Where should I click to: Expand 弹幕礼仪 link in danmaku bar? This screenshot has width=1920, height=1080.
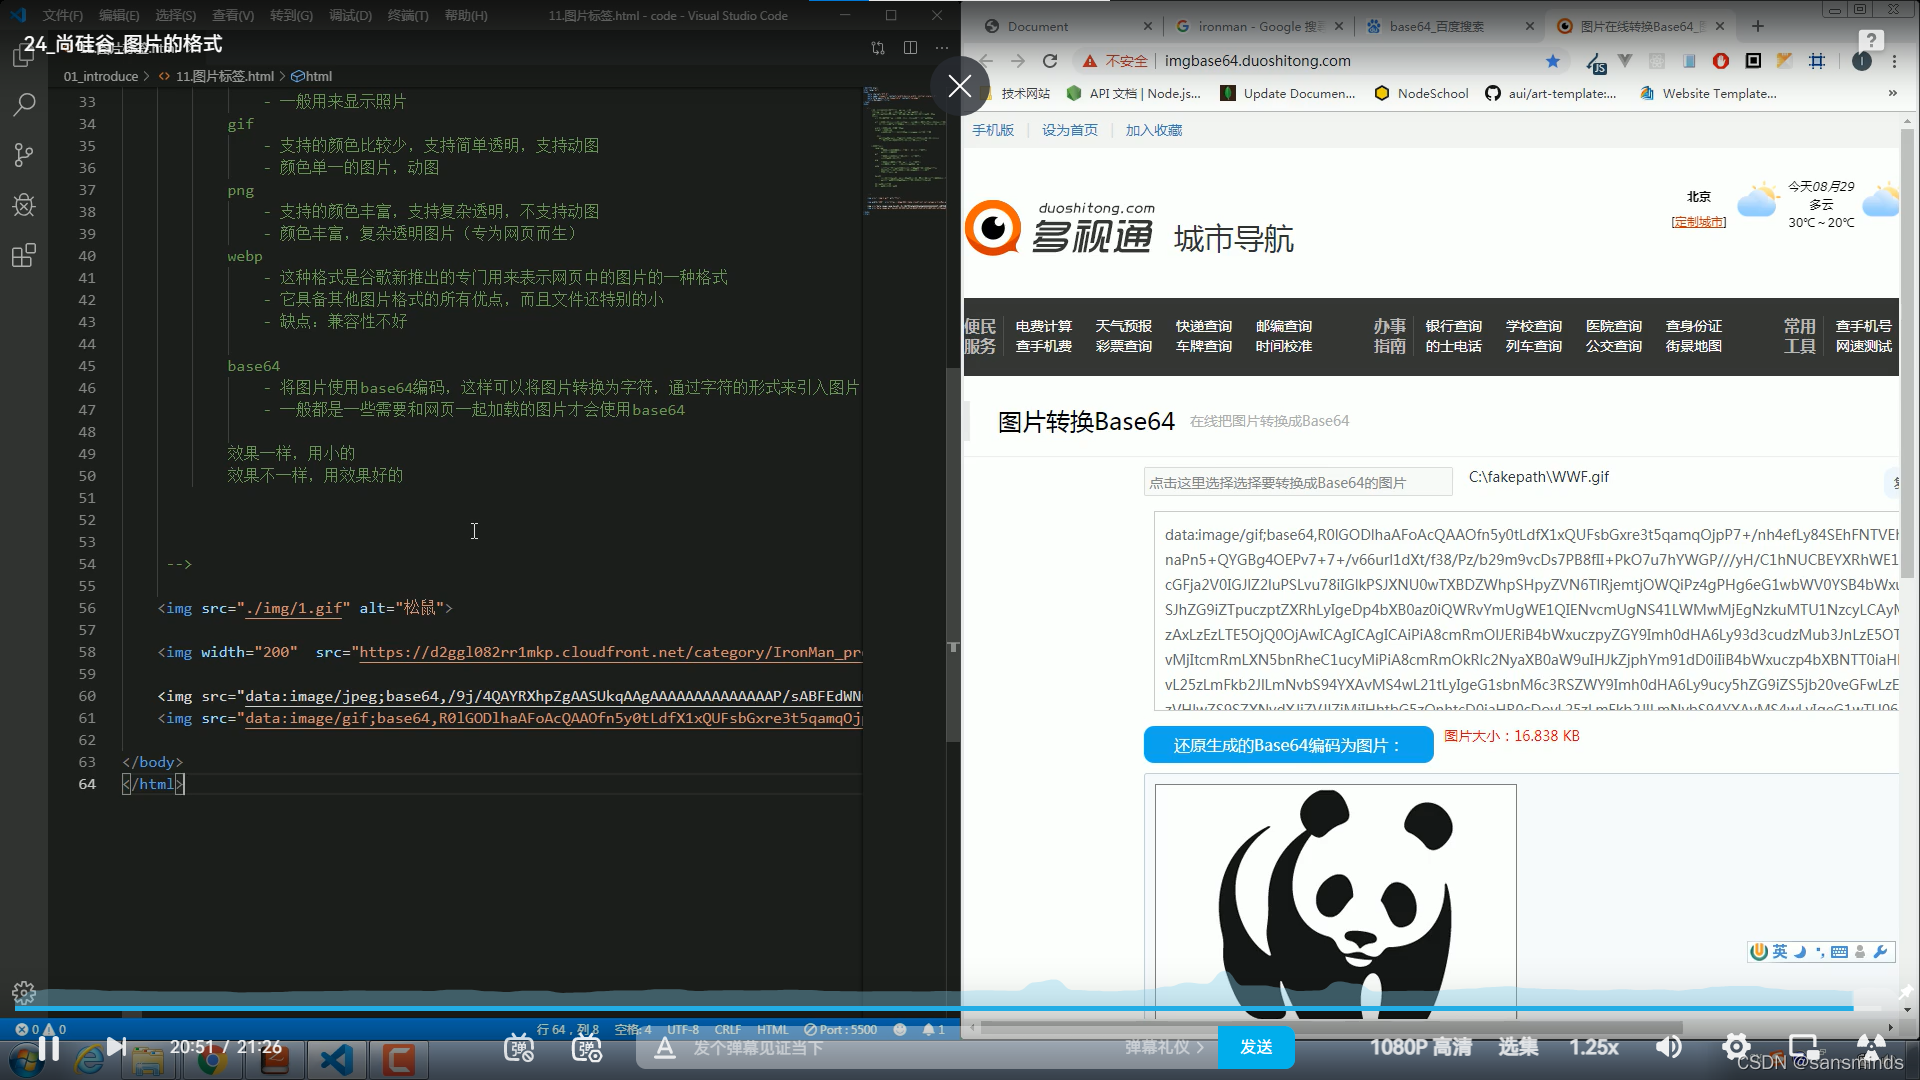(1165, 1047)
